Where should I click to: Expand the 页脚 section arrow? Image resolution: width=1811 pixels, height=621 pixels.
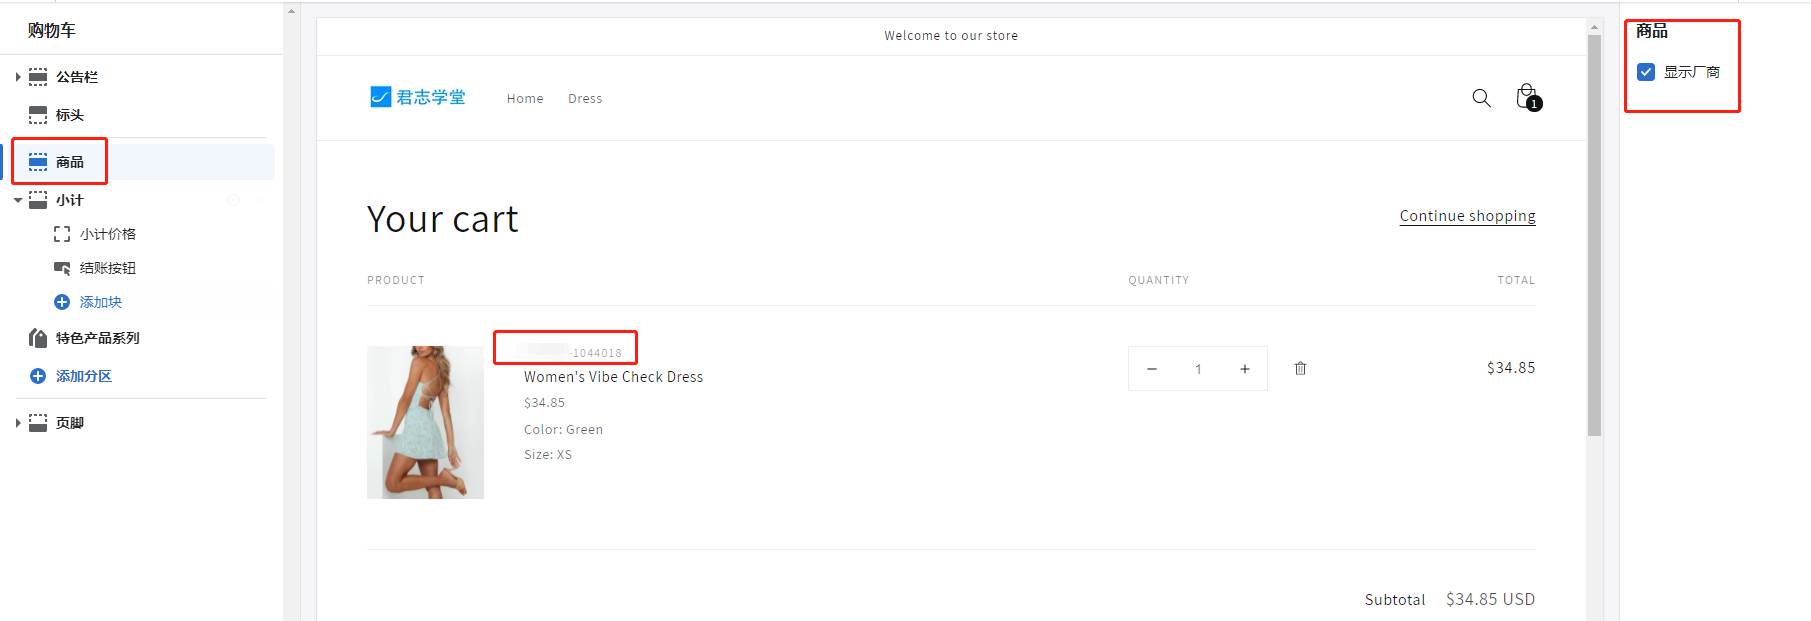(x=17, y=423)
